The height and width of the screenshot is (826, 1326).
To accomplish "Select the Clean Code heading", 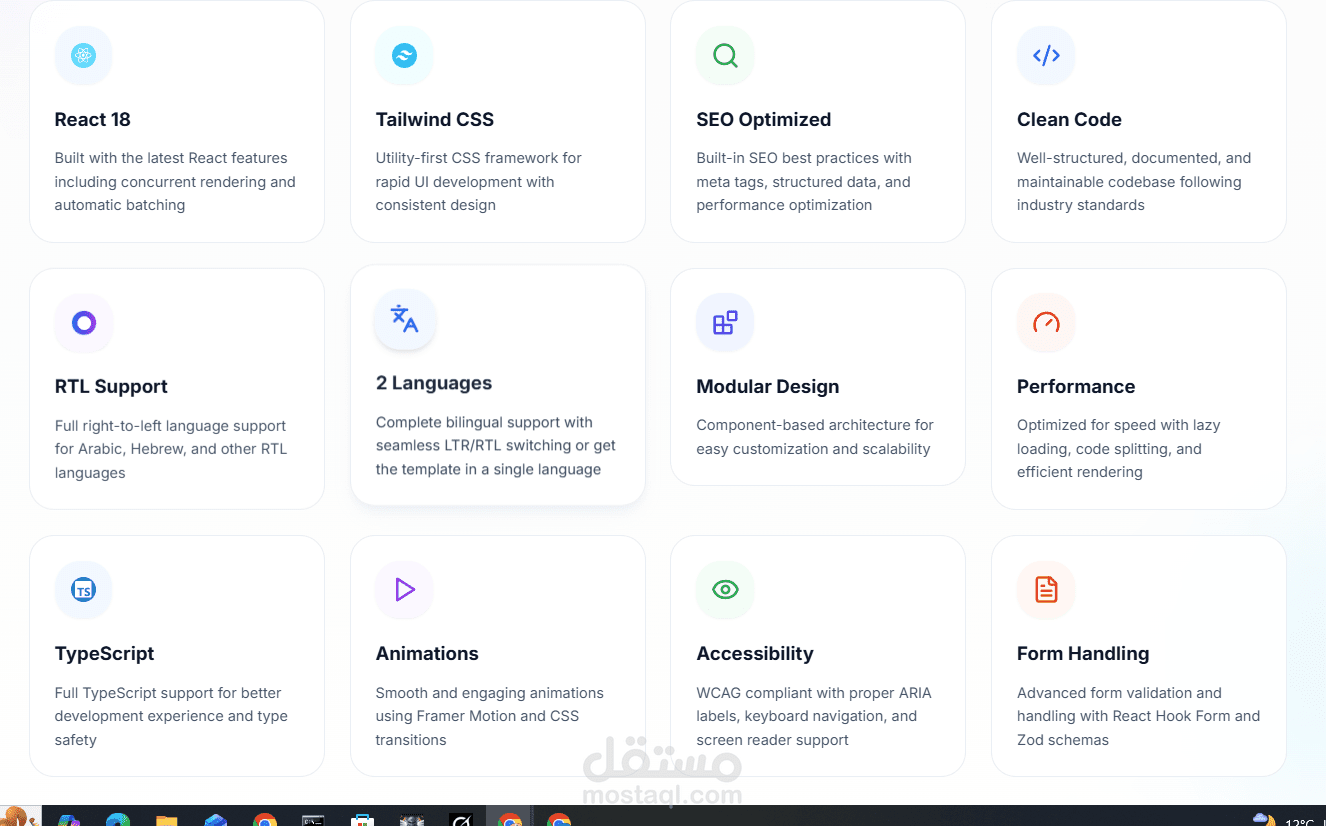I will point(1069,120).
